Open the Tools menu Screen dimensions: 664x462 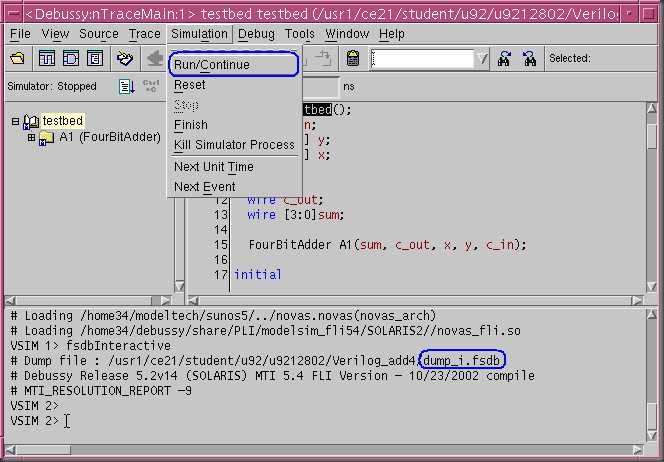pyautogui.click(x=300, y=33)
